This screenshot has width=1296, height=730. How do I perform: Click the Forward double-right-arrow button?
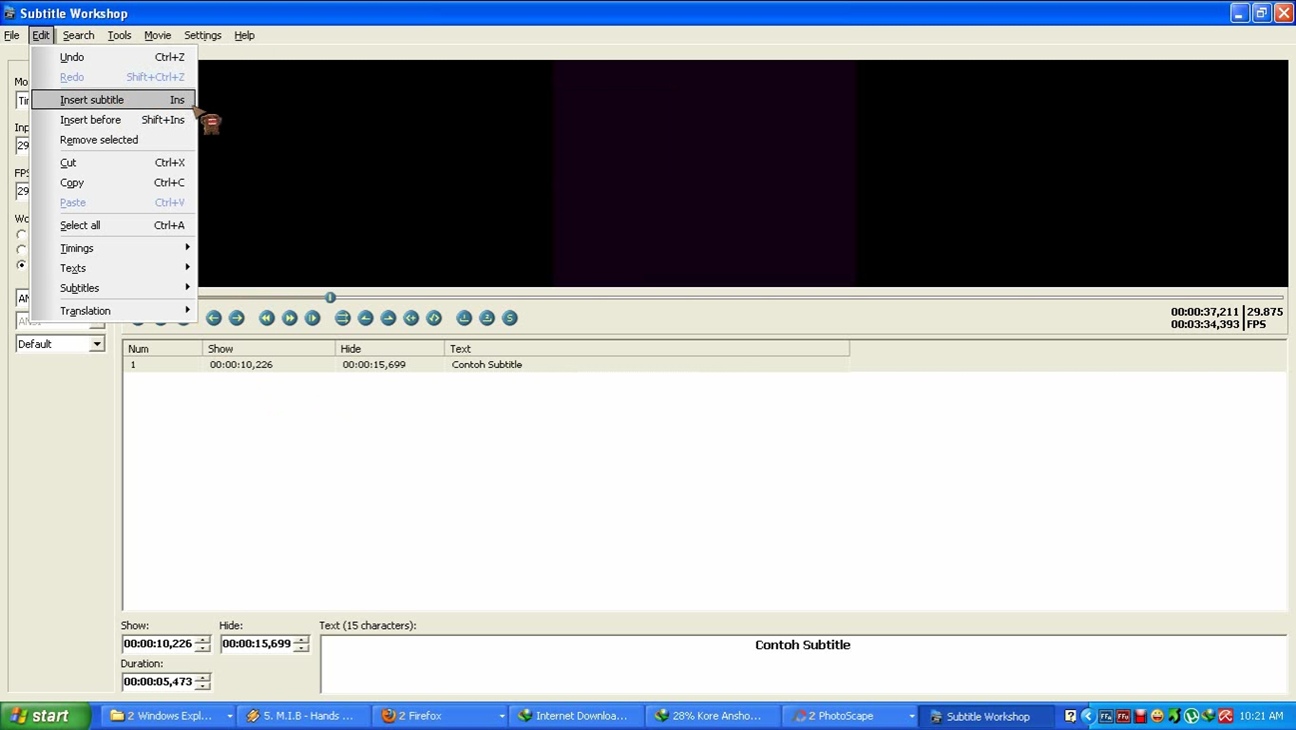[x=290, y=318]
